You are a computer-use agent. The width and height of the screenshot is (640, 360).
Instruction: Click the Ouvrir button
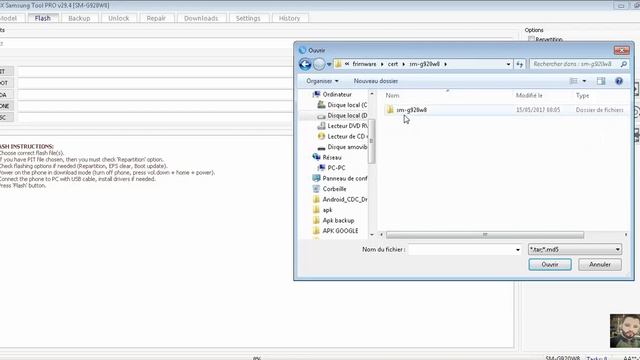550,264
